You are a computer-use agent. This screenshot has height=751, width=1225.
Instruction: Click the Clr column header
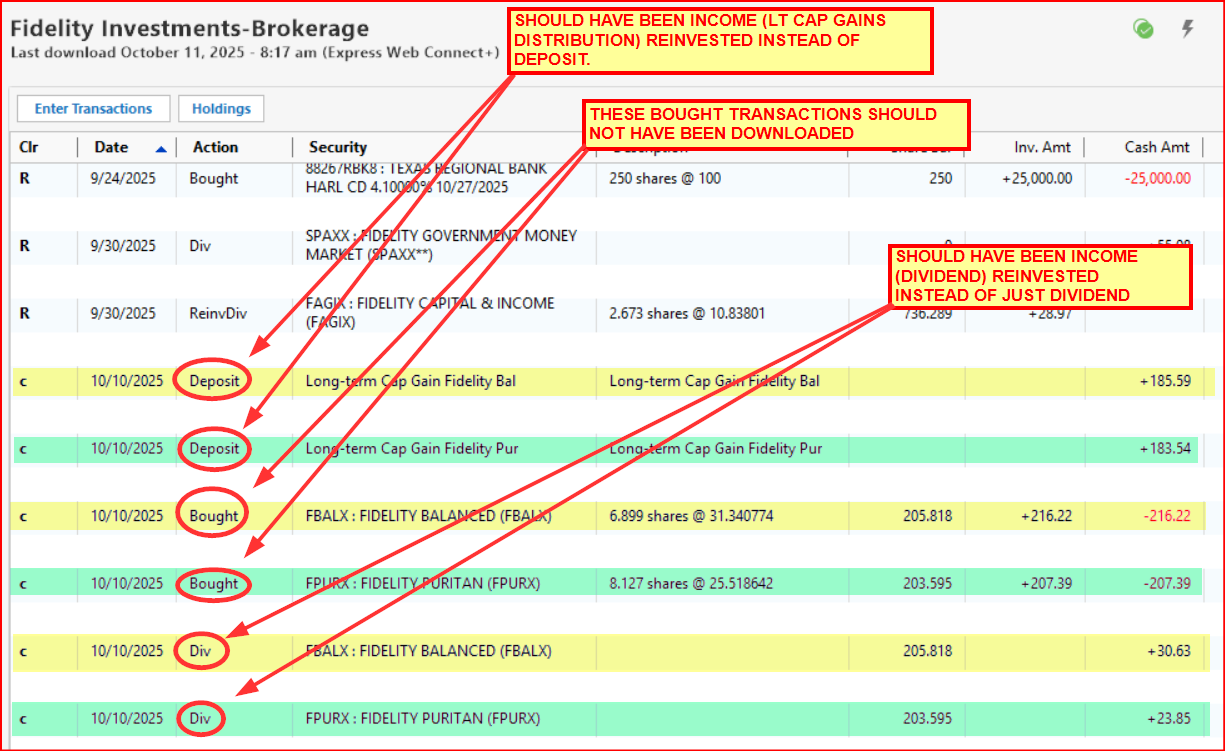[x=29, y=147]
